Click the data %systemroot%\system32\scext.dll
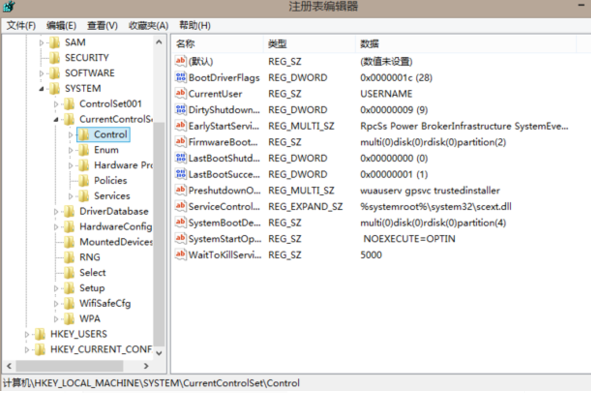 [436, 207]
